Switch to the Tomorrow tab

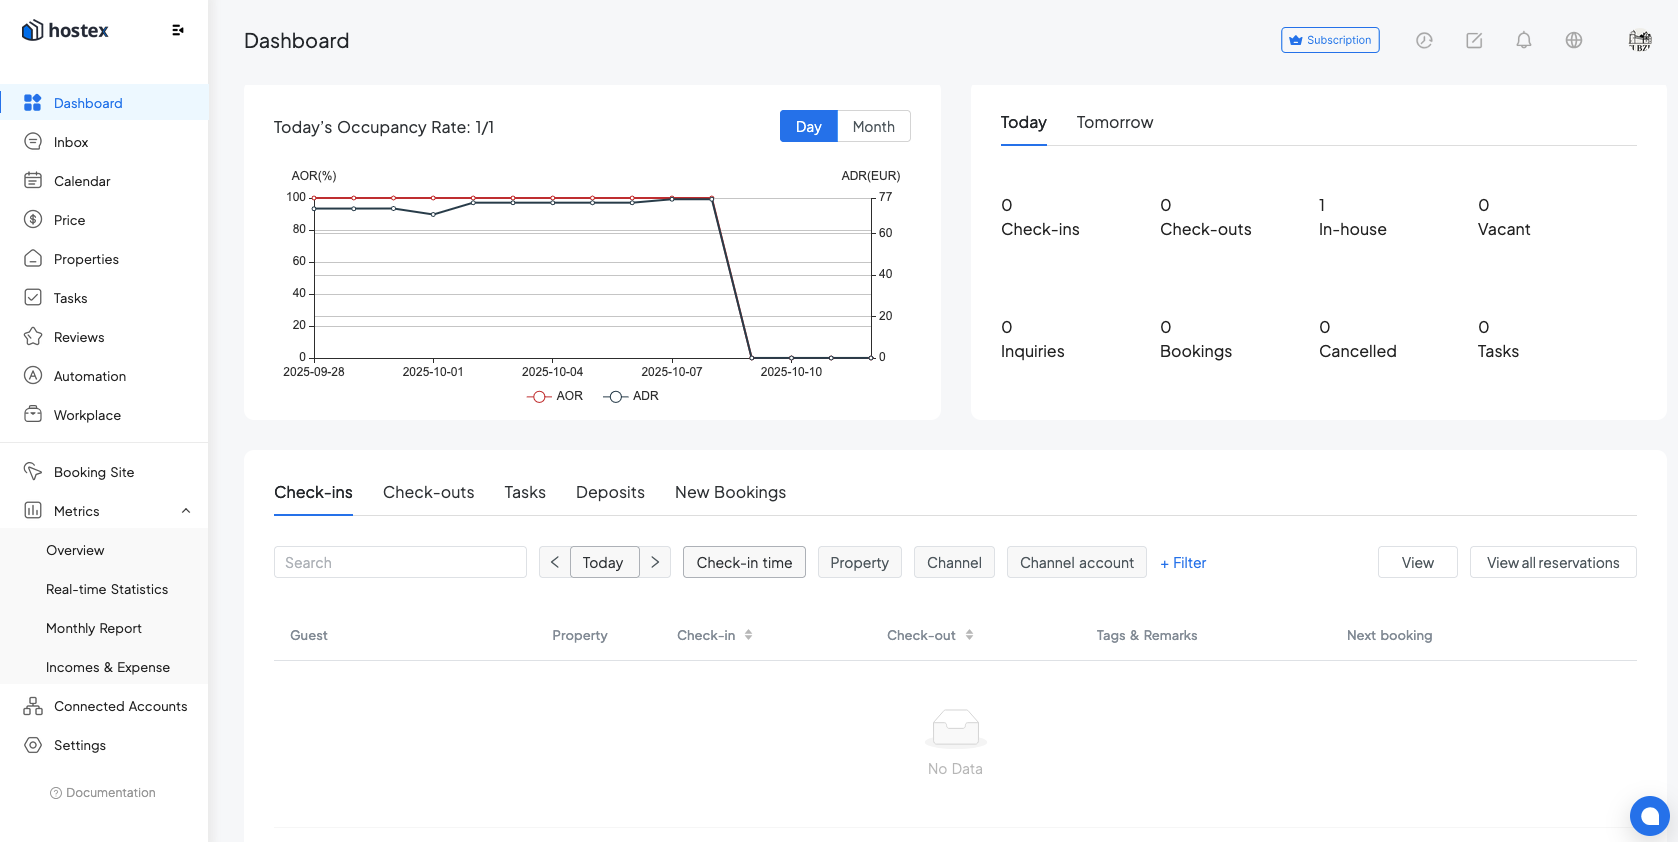point(1114,122)
